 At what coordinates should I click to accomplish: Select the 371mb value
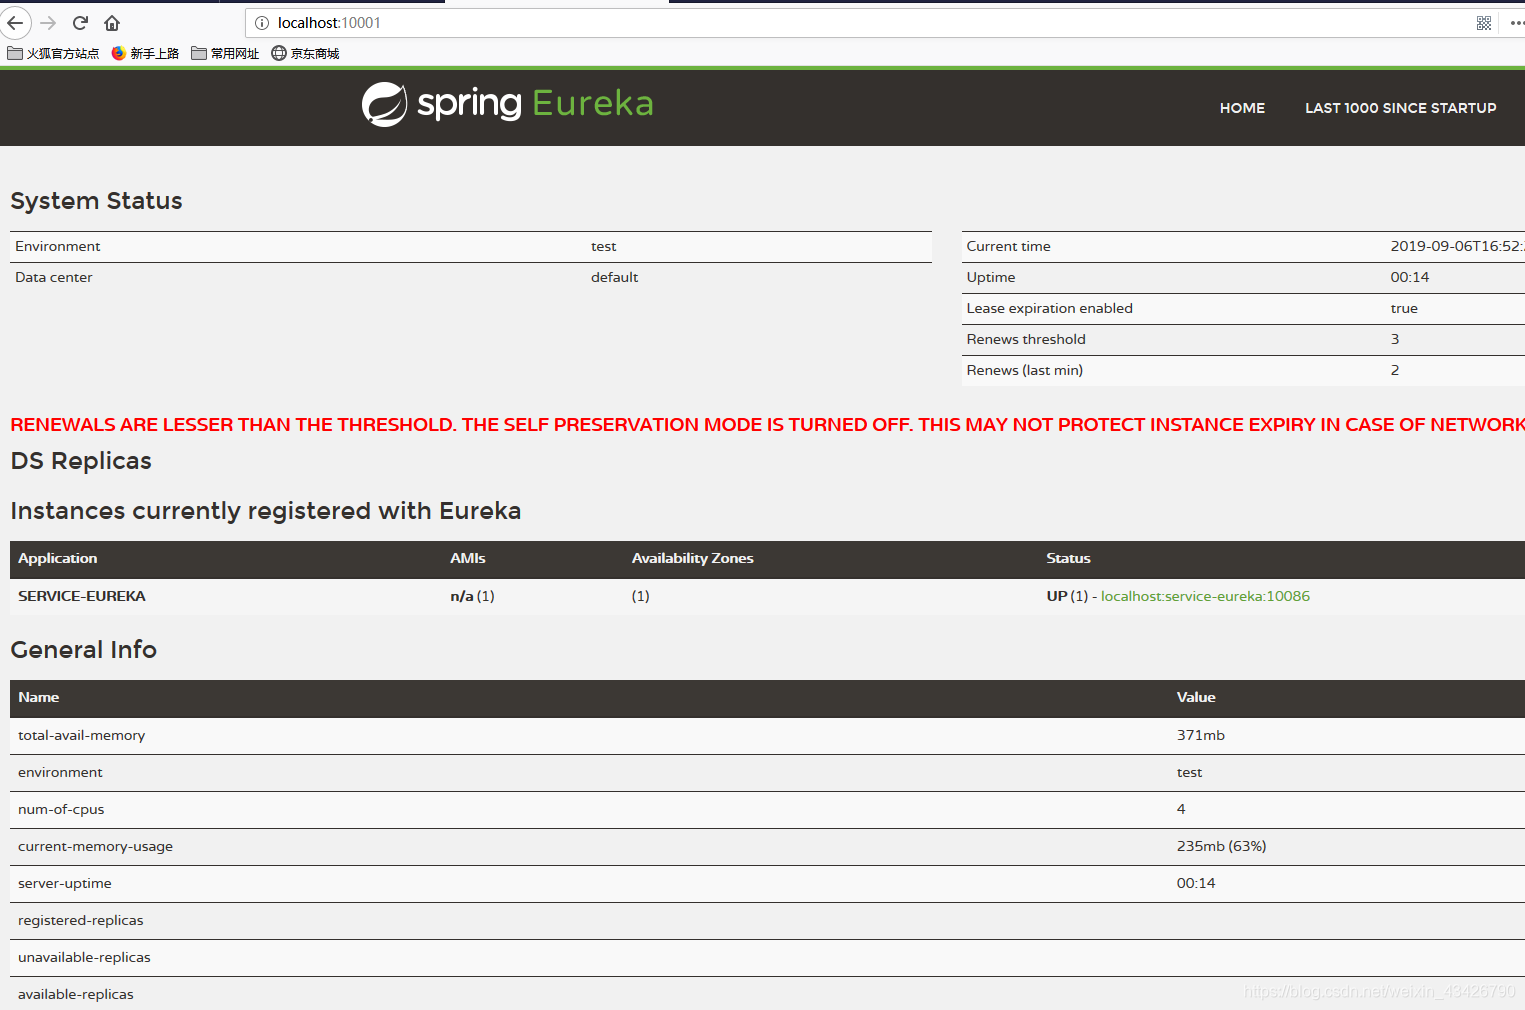[1201, 735]
